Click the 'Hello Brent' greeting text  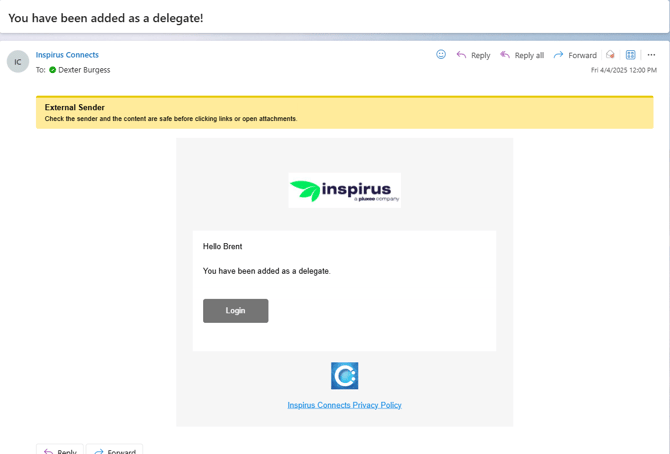point(223,247)
